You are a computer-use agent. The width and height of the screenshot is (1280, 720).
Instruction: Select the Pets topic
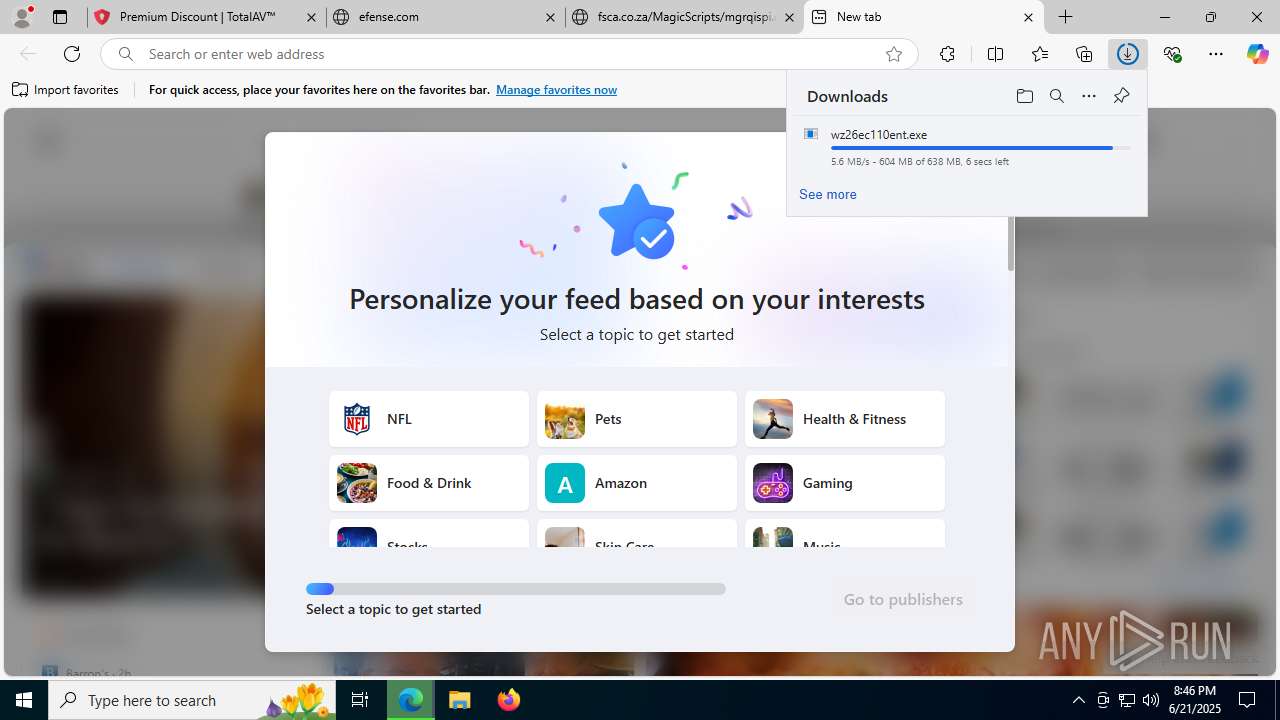point(637,419)
